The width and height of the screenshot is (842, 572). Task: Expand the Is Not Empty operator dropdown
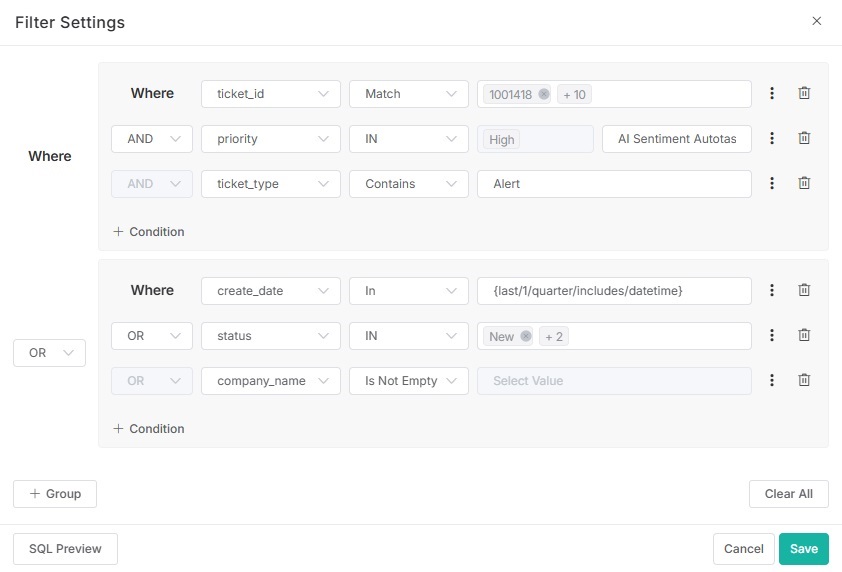click(x=408, y=381)
